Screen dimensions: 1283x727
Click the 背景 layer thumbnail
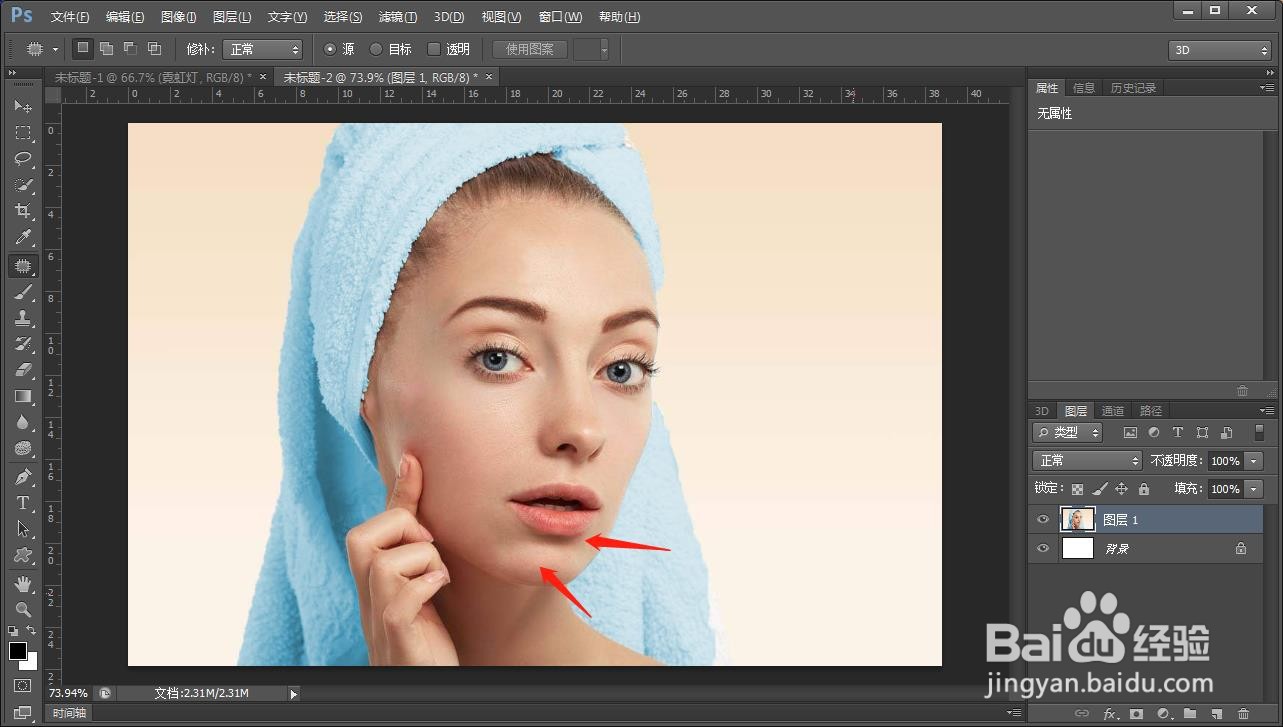[1078, 548]
